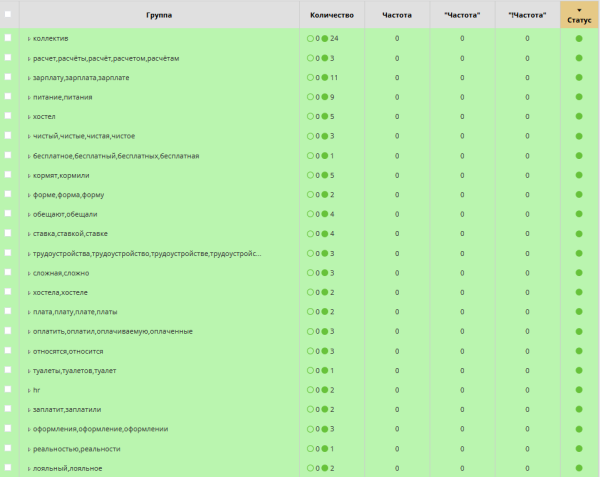Expand the трудоустройства group row

29,253
